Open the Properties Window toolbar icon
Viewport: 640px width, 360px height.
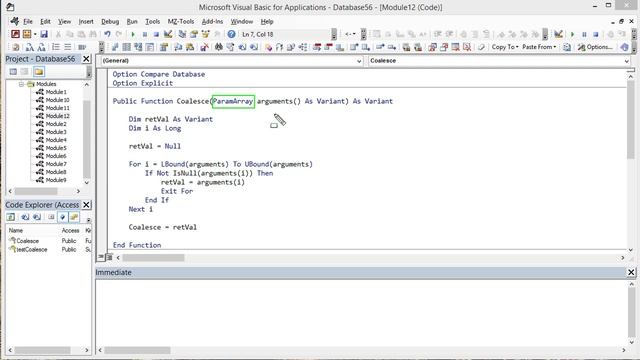click(x=194, y=34)
